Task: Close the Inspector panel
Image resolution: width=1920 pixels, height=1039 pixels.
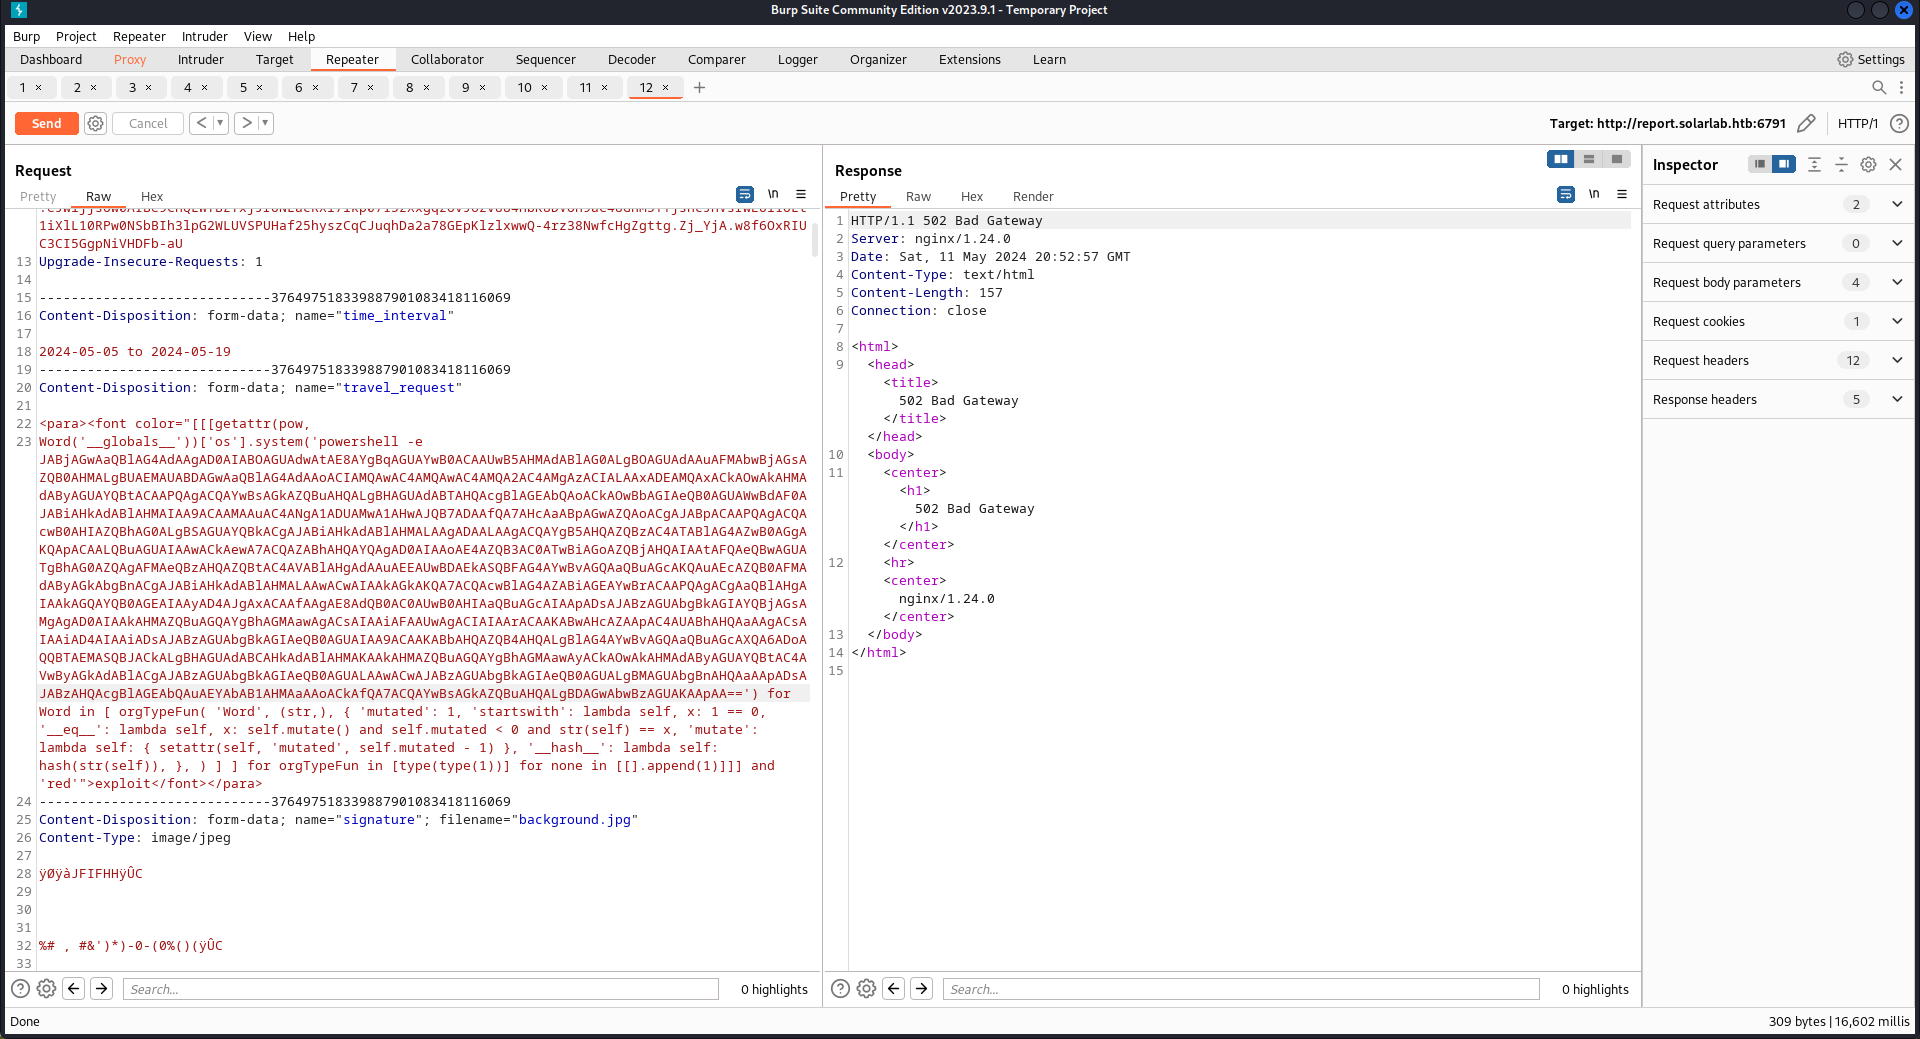Action: pyautogui.click(x=1895, y=164)
